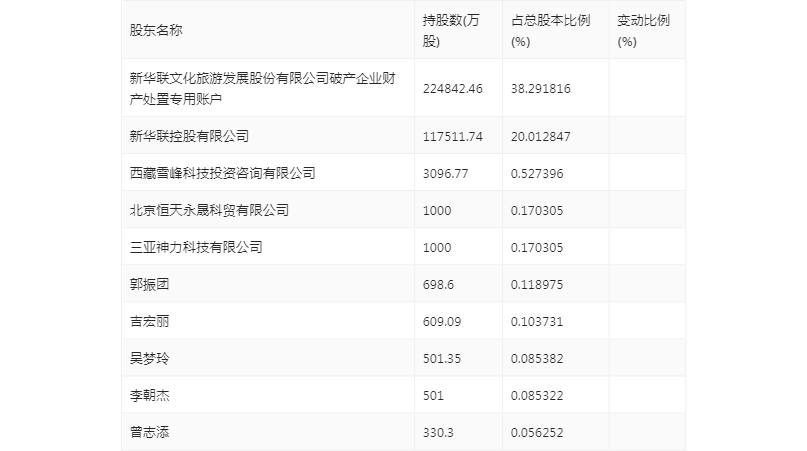Select the percentage 20.012847
This screenshot has height=451, width=807.
[x=540, y=136]
